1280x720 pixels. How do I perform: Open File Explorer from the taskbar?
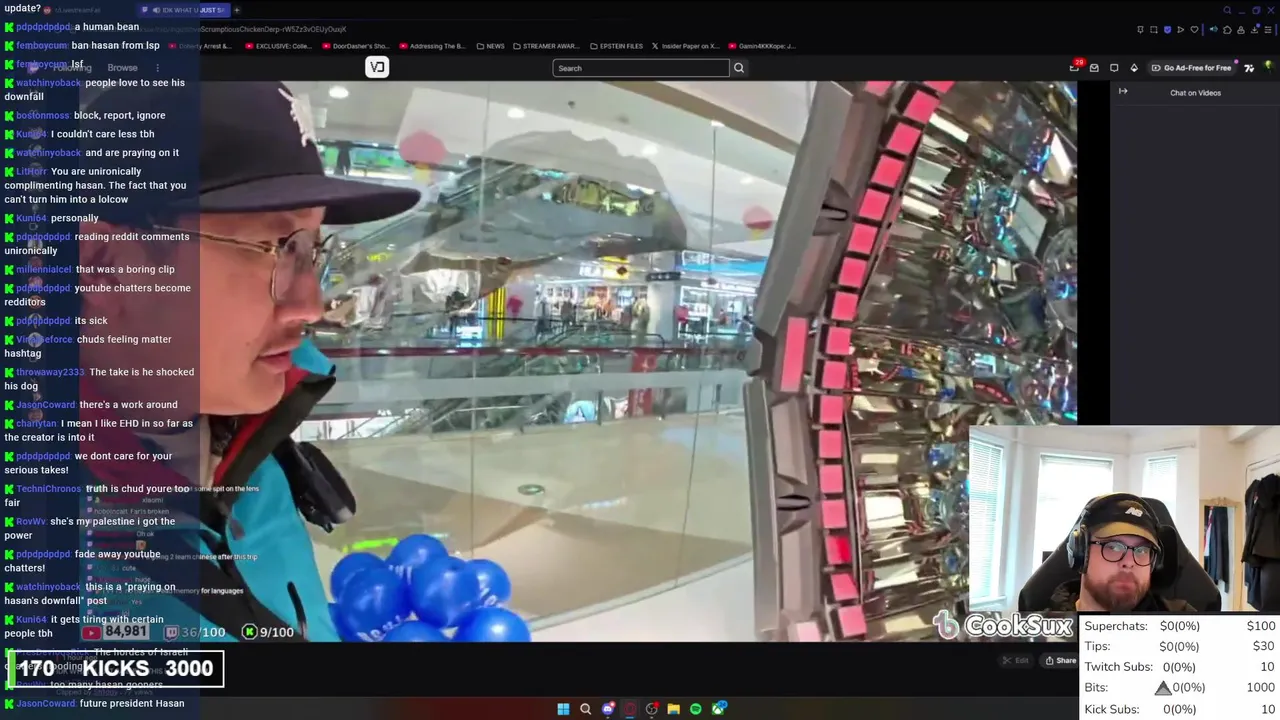pos(674,709)
